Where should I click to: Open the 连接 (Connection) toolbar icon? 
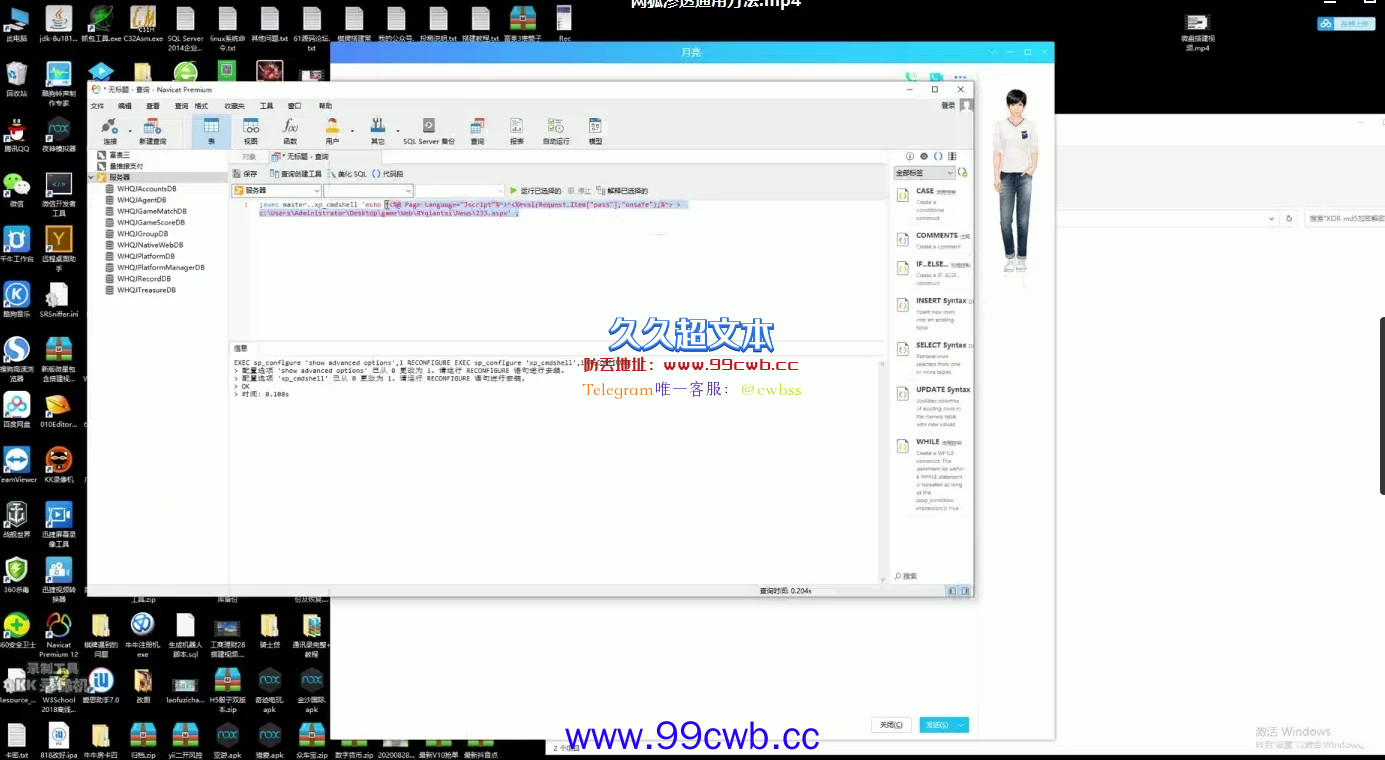pyautogui.click(x=110, y=131)
